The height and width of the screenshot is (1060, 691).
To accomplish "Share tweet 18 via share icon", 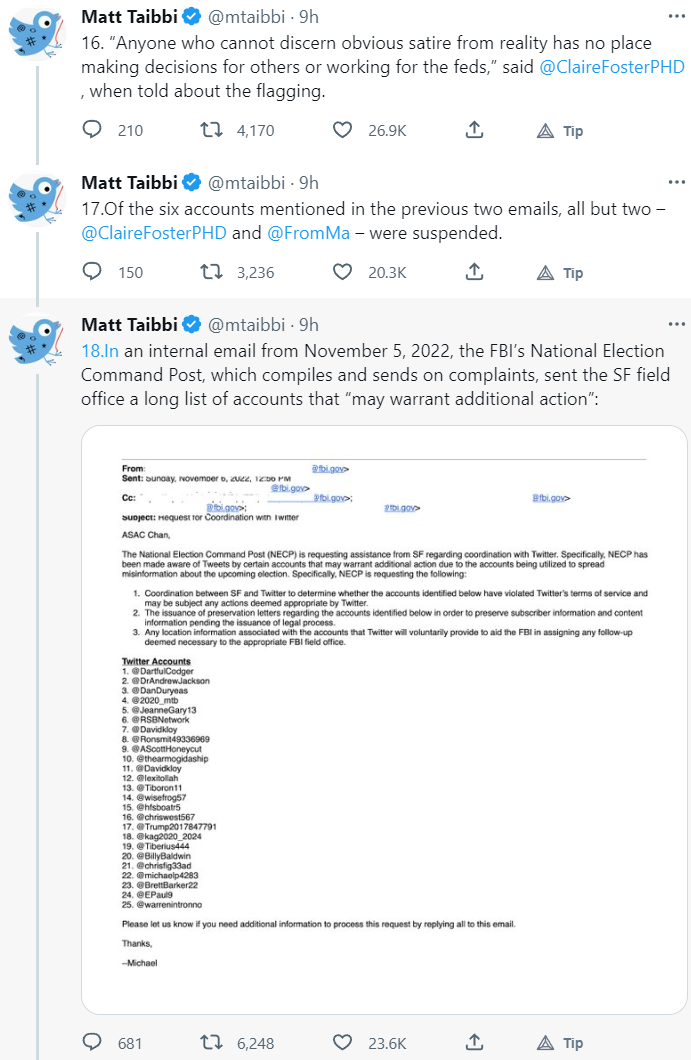I will tap(475, 1043).
